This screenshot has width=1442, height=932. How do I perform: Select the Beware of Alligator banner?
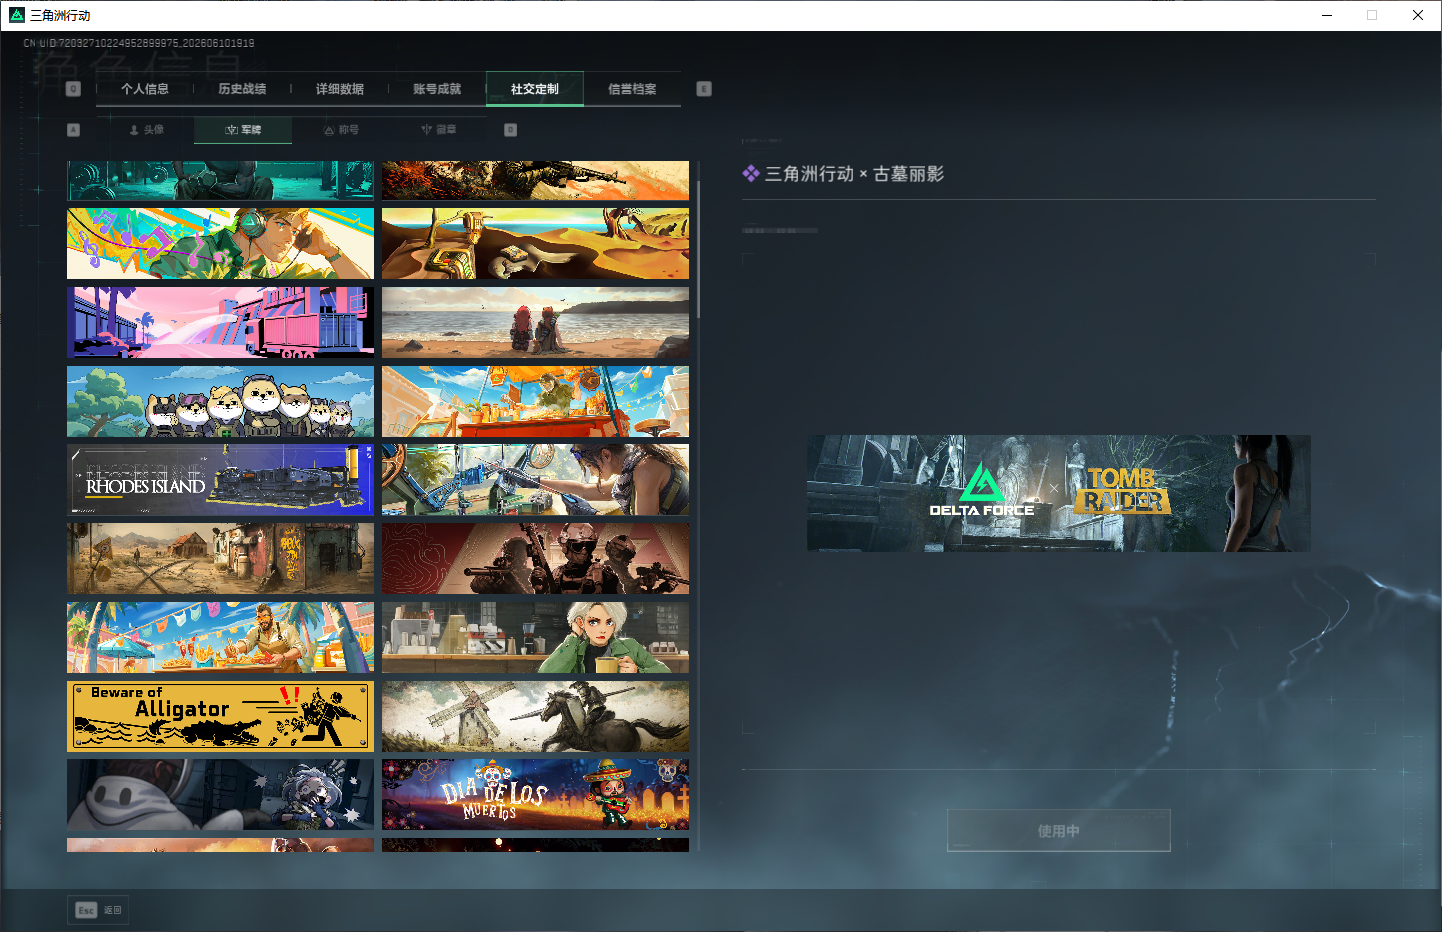click(220, 716)
